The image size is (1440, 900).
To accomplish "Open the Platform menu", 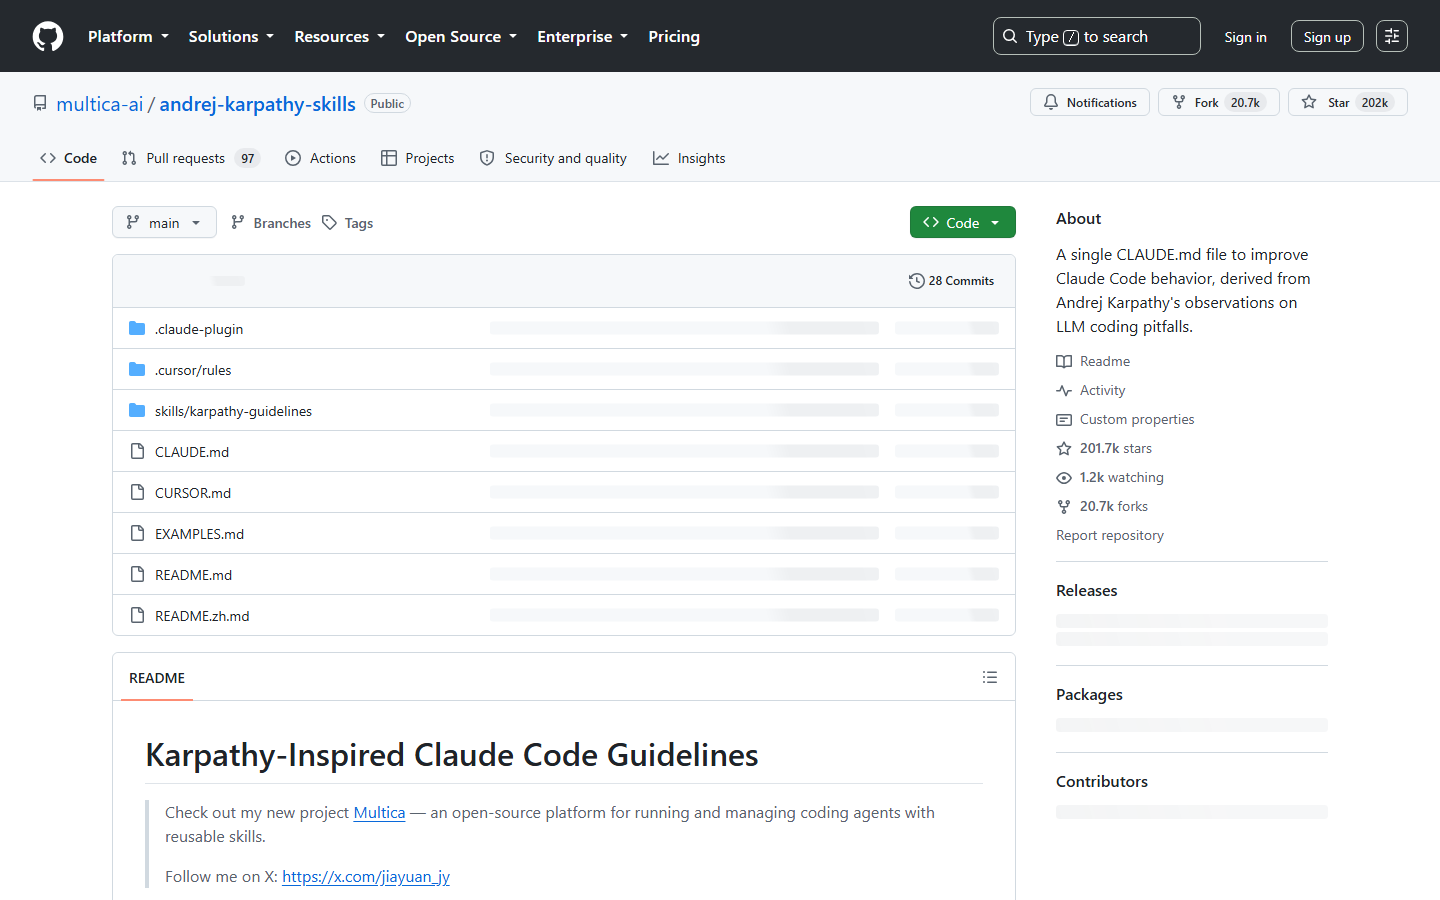I will point(128,36).
